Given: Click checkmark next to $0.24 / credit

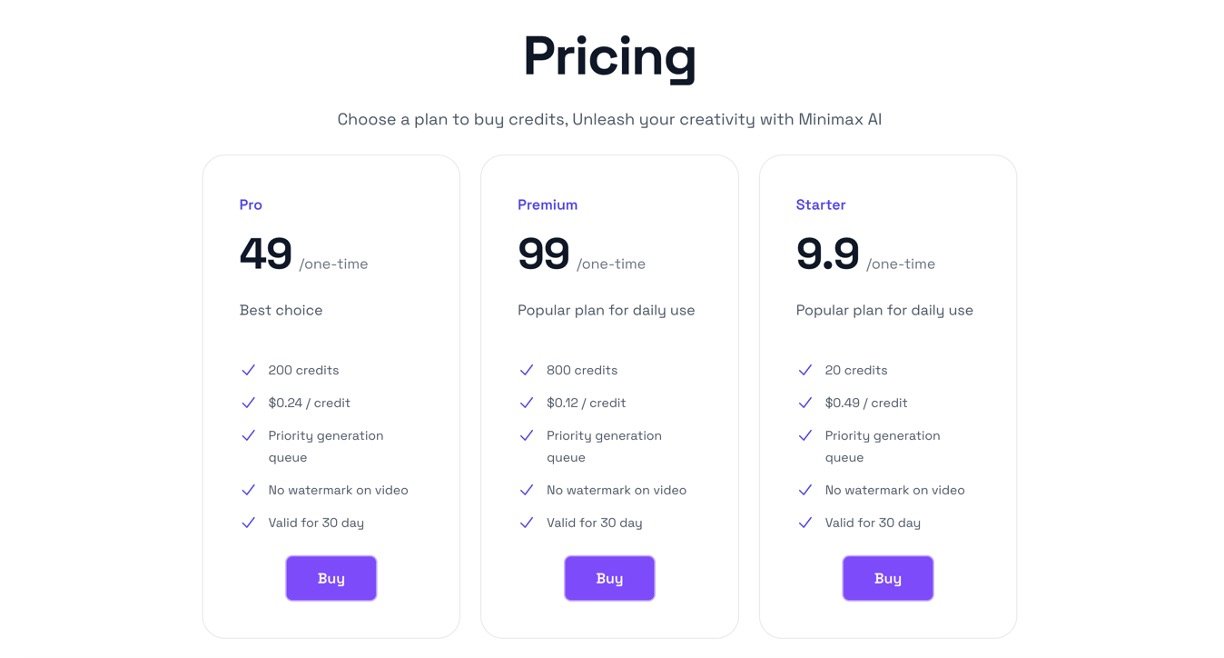Looking at the screenshot, I should click(249, 403).
